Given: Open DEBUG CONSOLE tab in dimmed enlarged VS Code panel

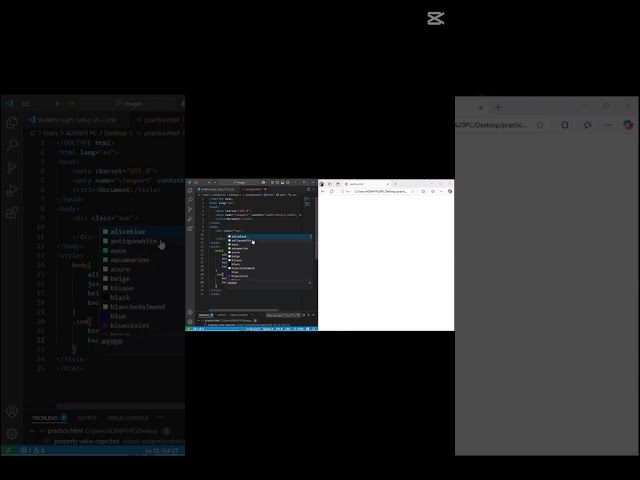Looking at the screenshot, I should pos(128,418).
